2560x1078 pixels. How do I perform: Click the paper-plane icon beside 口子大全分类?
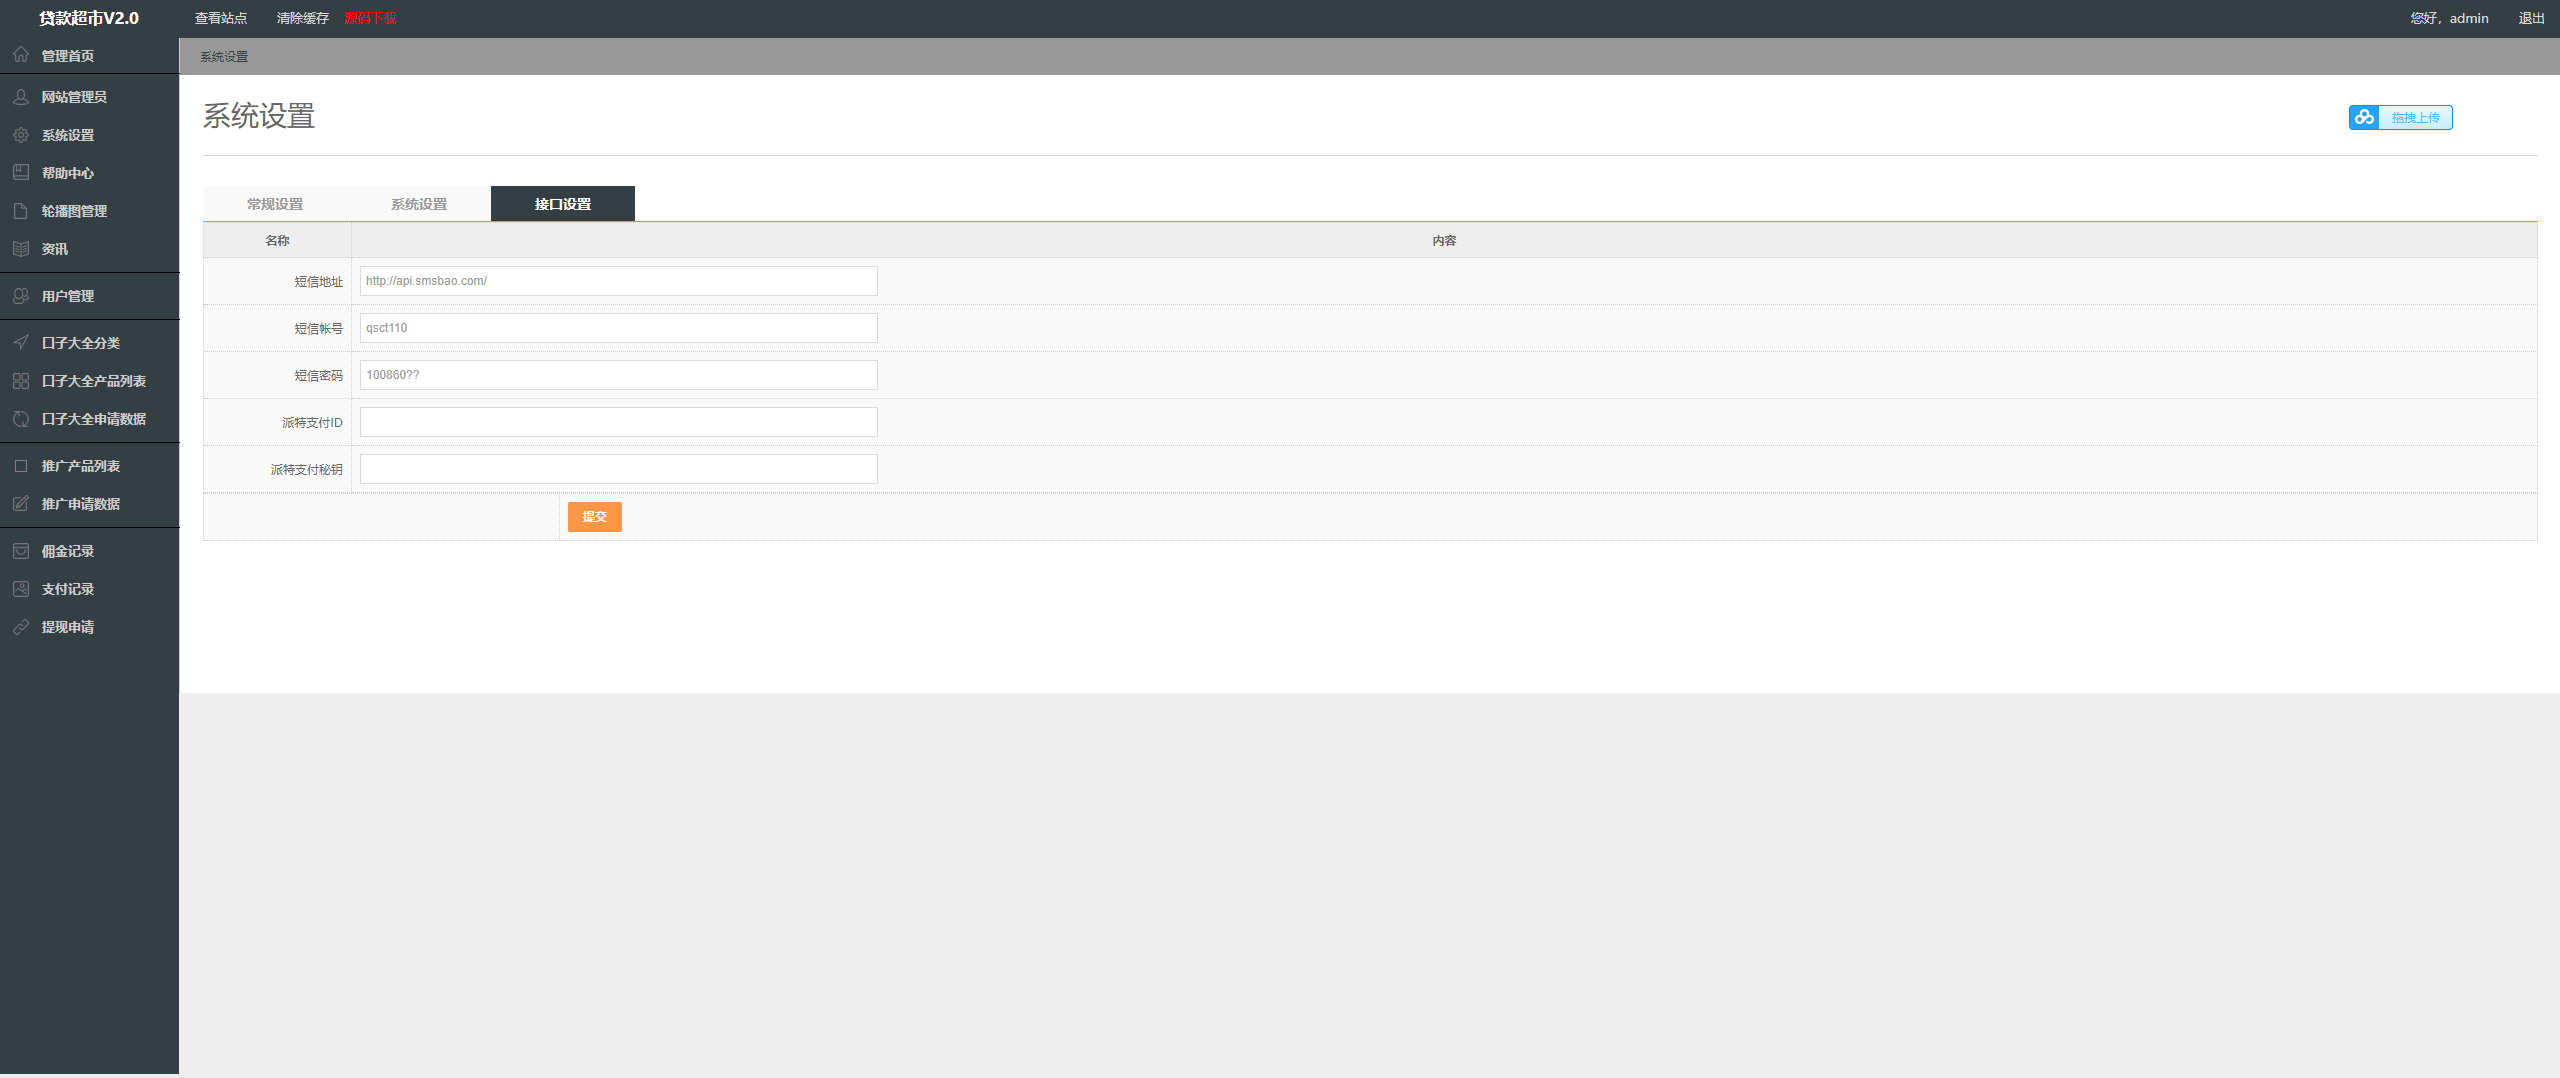(x=21, y=343)
